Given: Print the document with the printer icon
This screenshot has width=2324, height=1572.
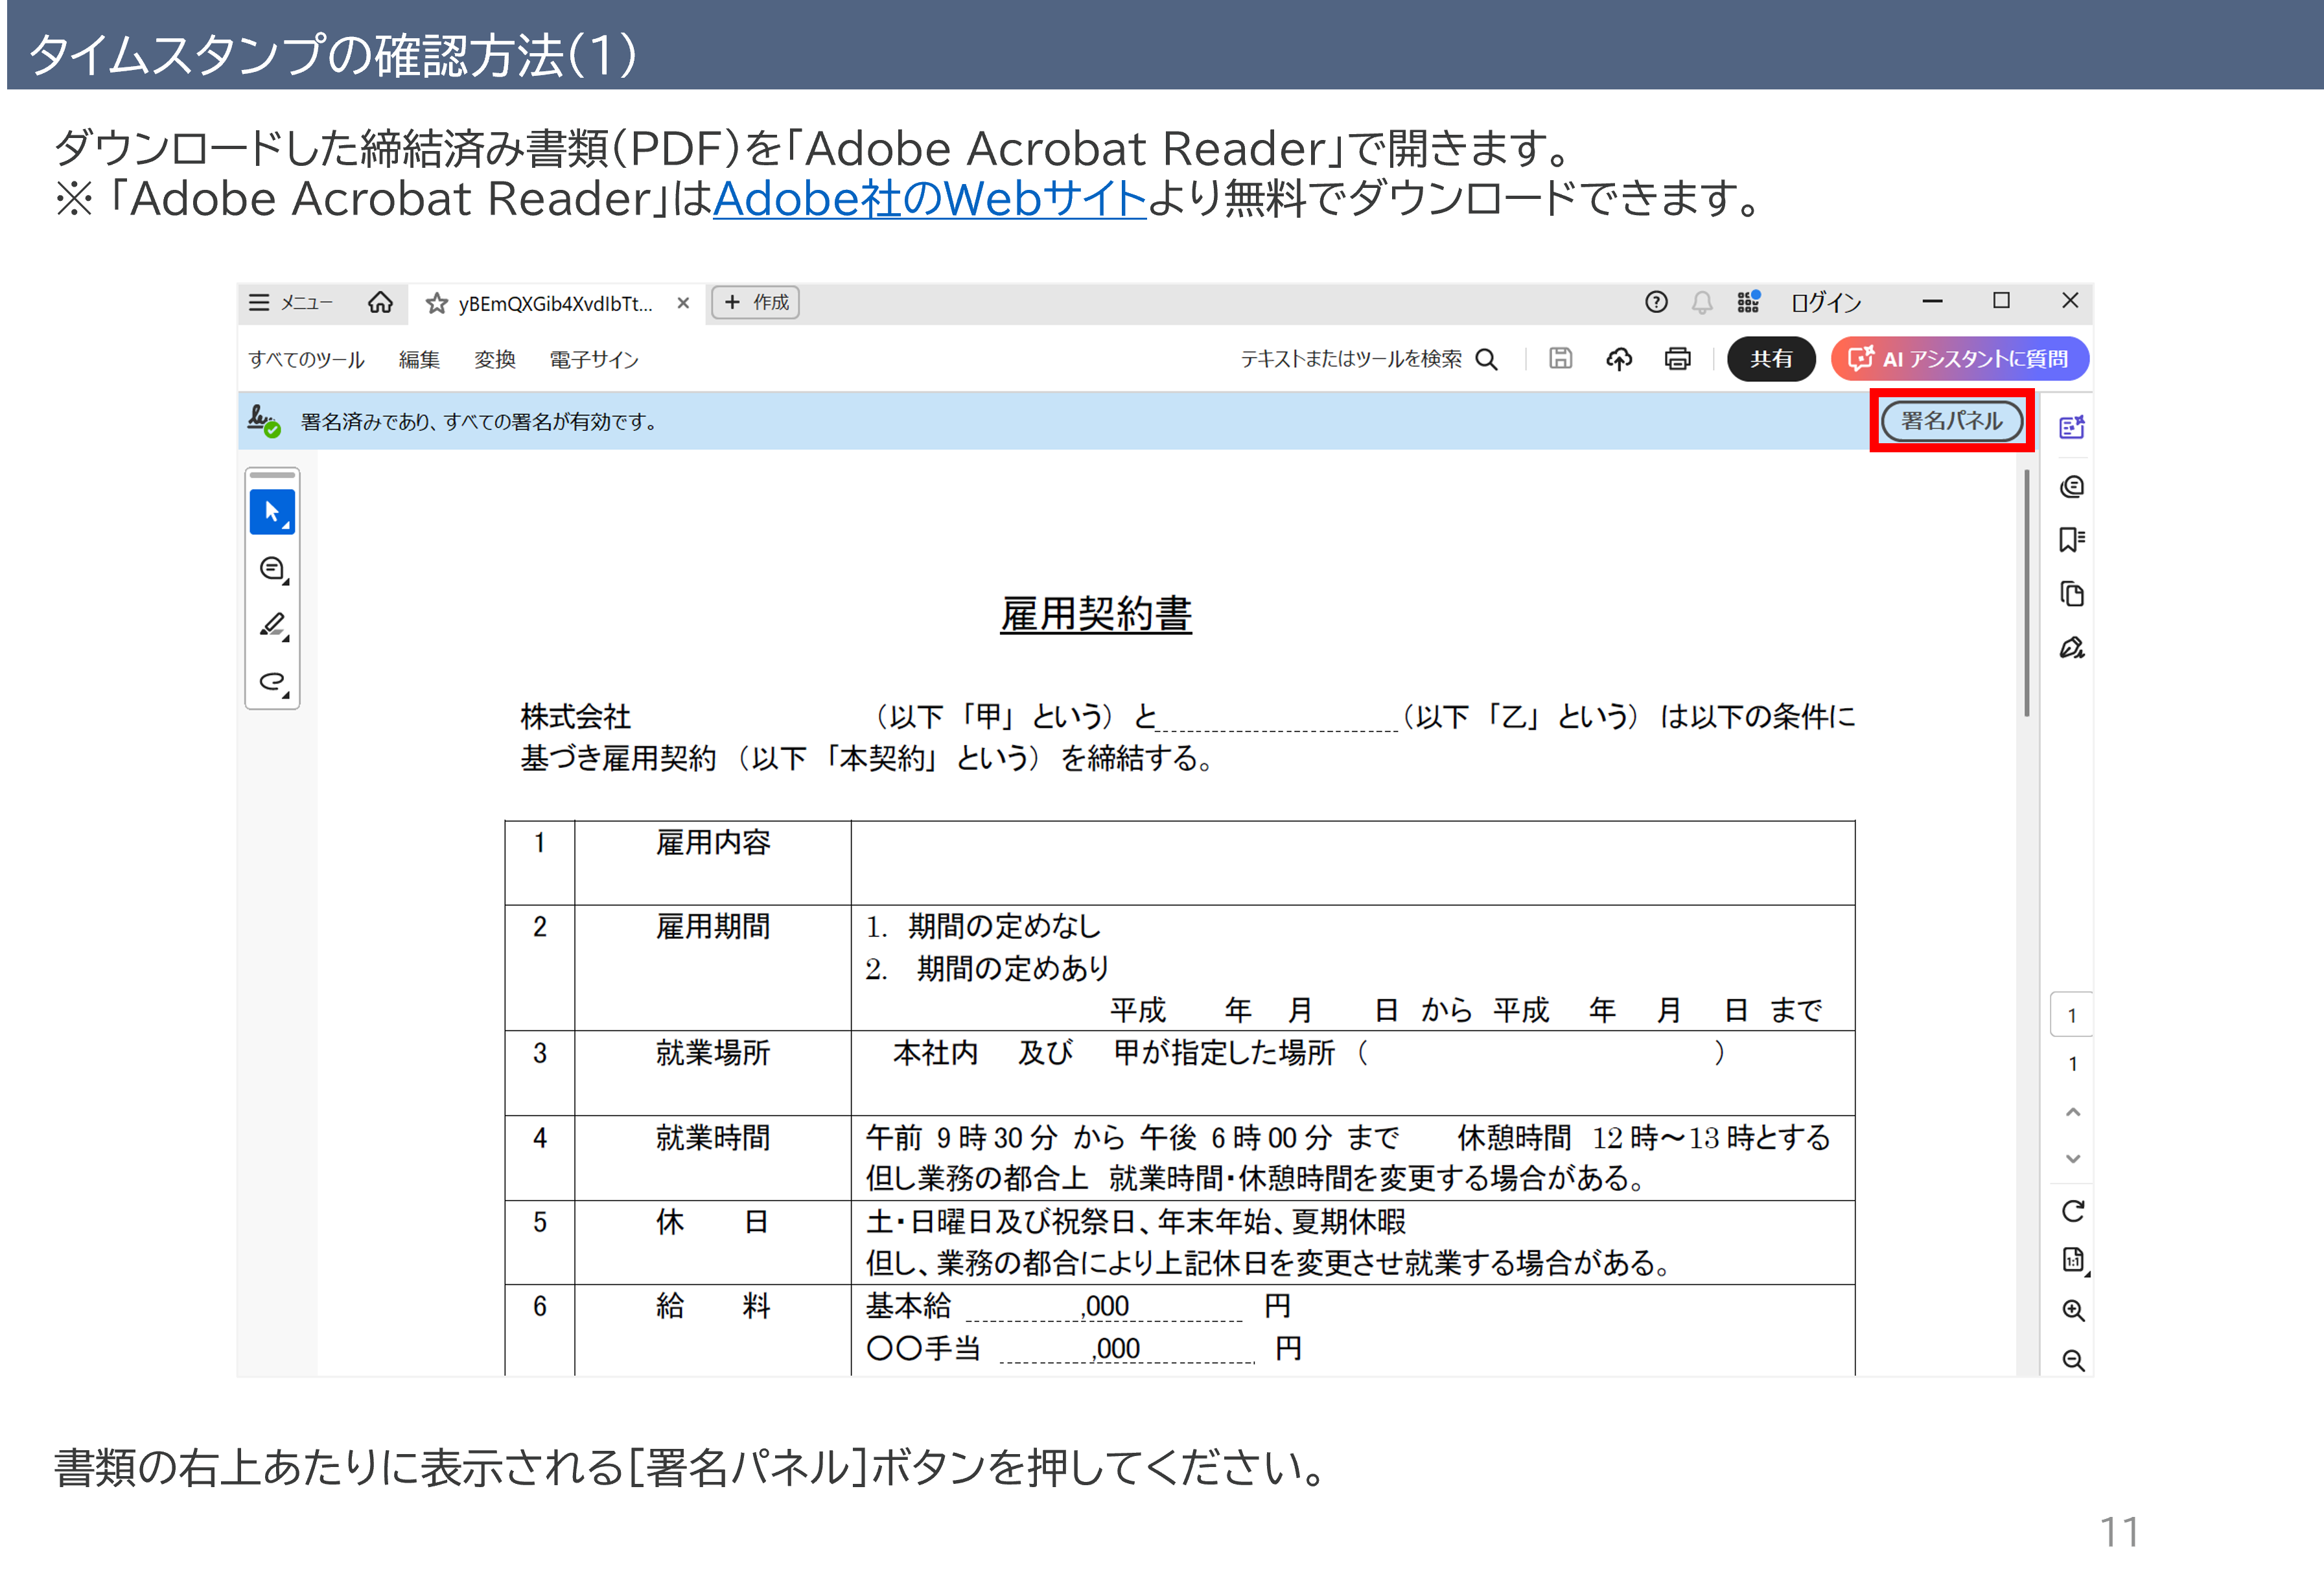Looking at the screenshot, I should pyautogui.click(x=1677, y=359).
